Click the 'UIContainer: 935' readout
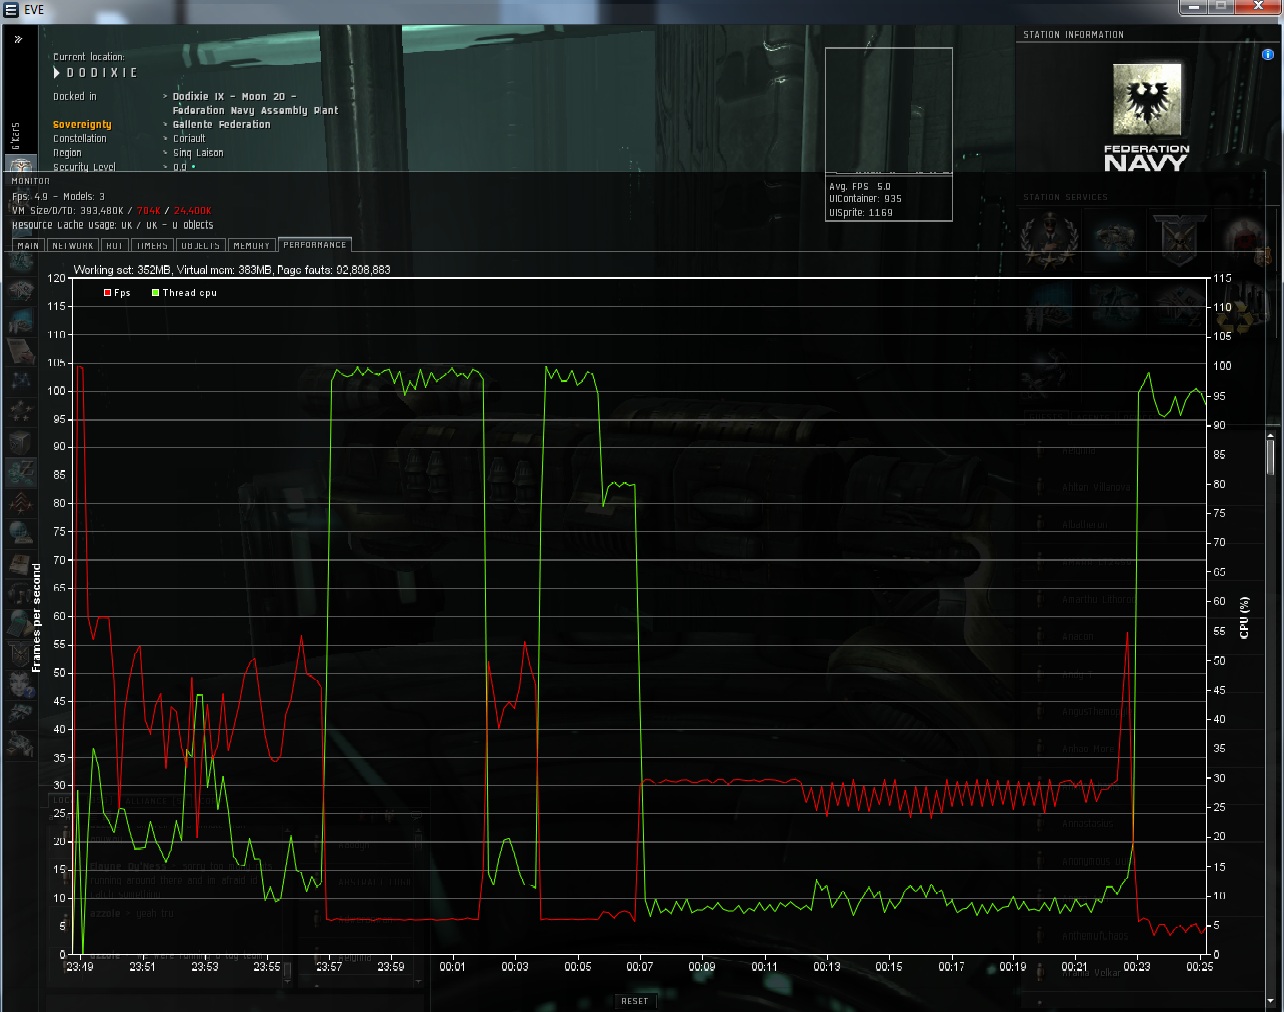 point(865,199)
